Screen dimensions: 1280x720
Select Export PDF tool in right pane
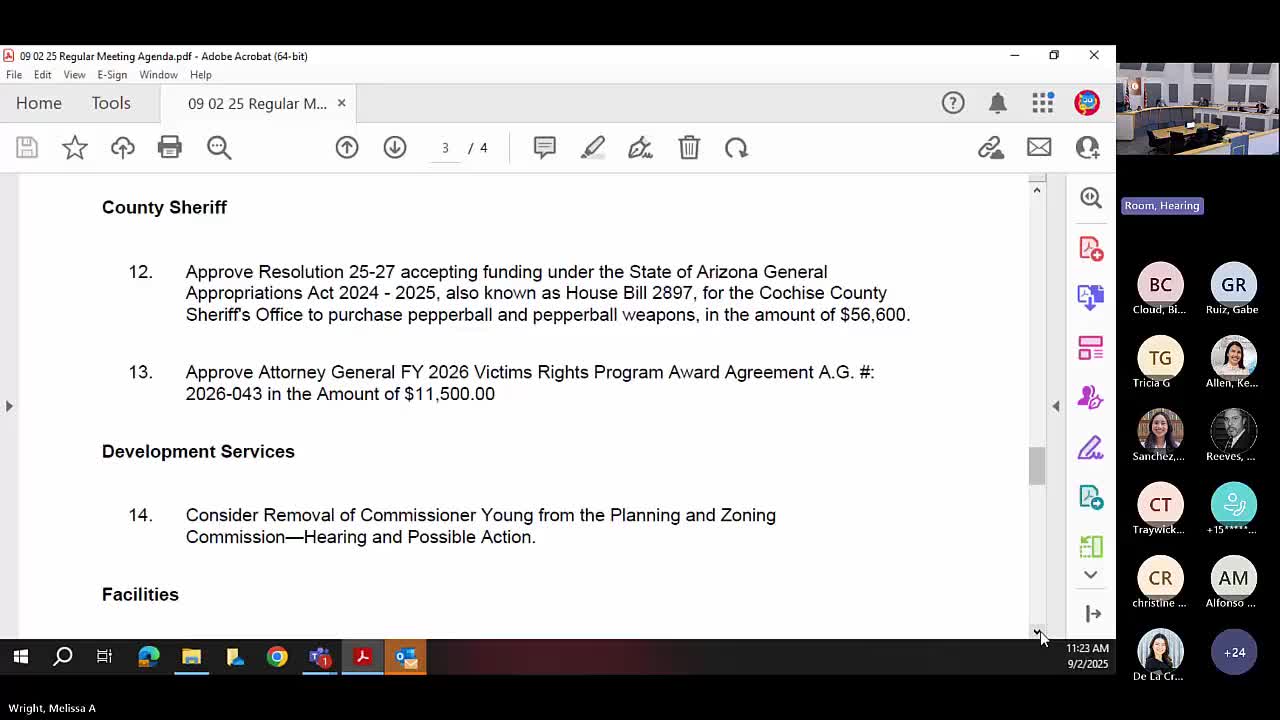point(1091,297)
